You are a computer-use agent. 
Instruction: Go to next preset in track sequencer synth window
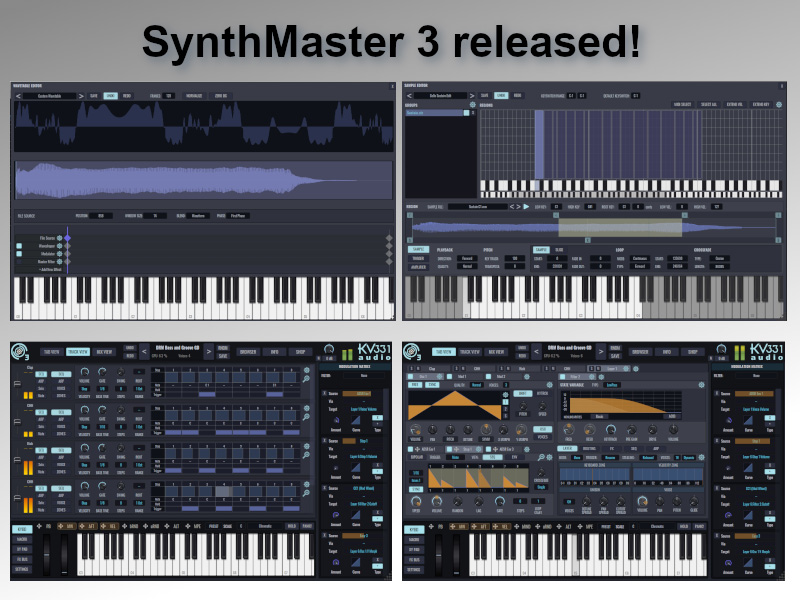pos(208,352)
